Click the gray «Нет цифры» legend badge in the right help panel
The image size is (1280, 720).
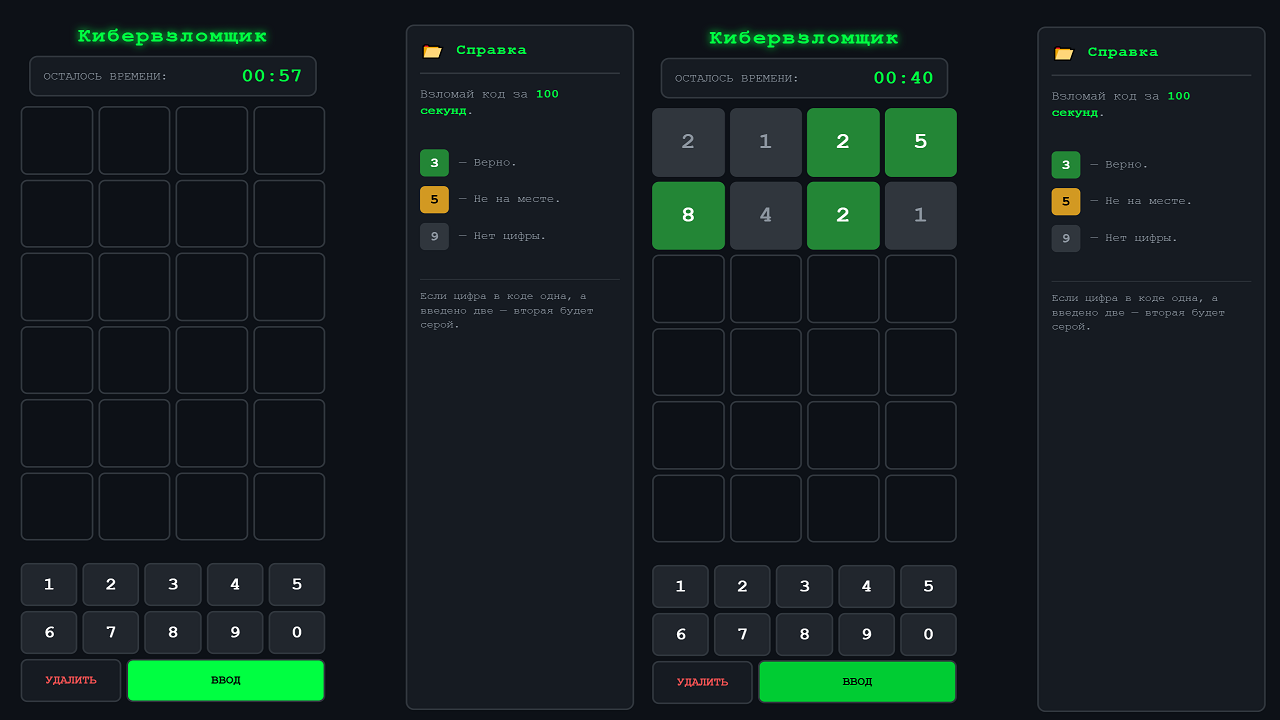(1066, 238)
